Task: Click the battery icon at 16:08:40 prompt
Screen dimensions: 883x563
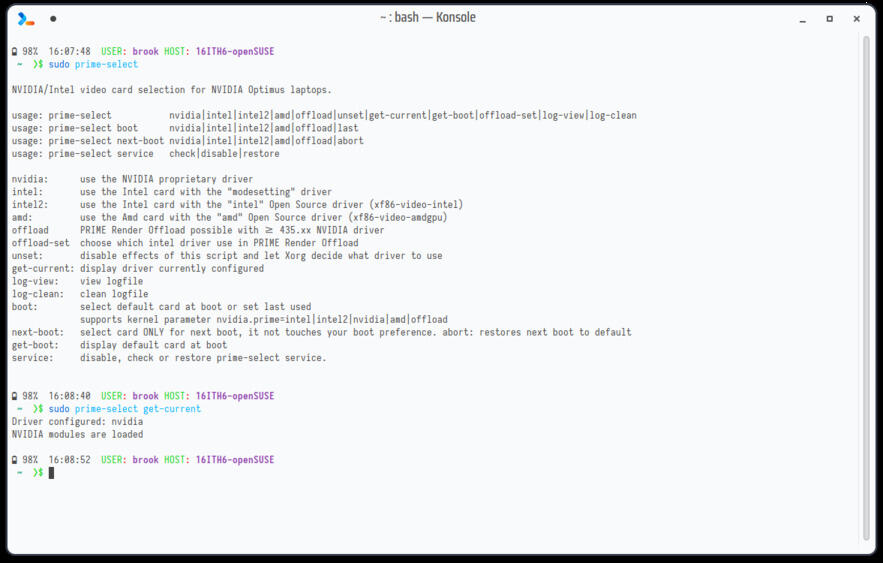Action: click(x=15, y=396)
